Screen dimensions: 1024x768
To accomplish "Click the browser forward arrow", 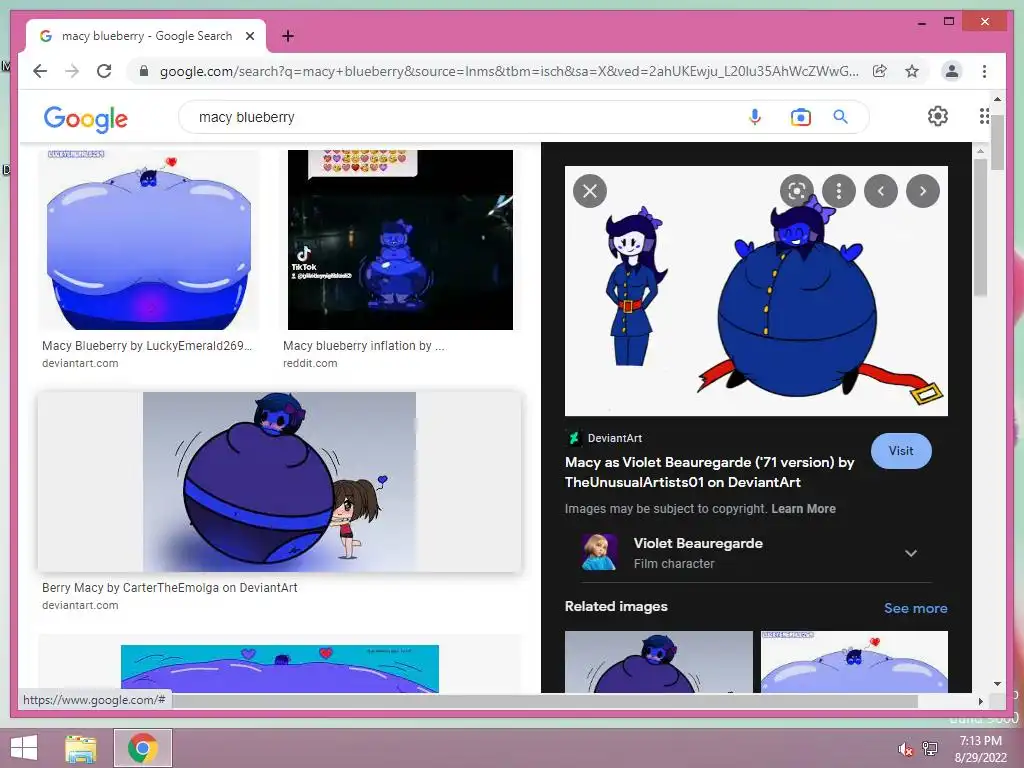I will [x=72, y=71].
